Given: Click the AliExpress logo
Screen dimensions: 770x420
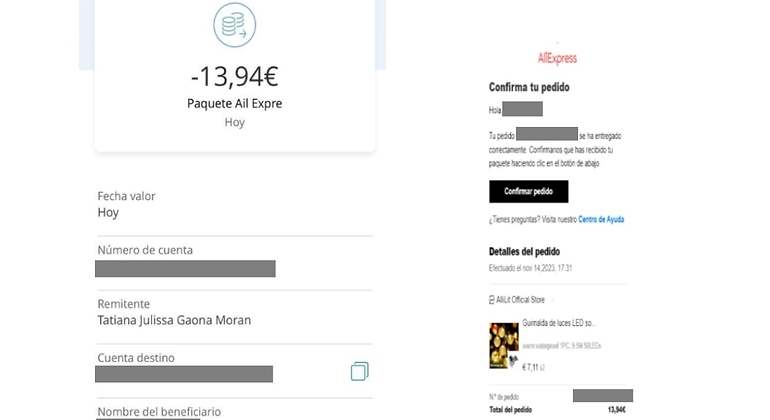Looking at the screenshot, I should (x=557, y=58).
